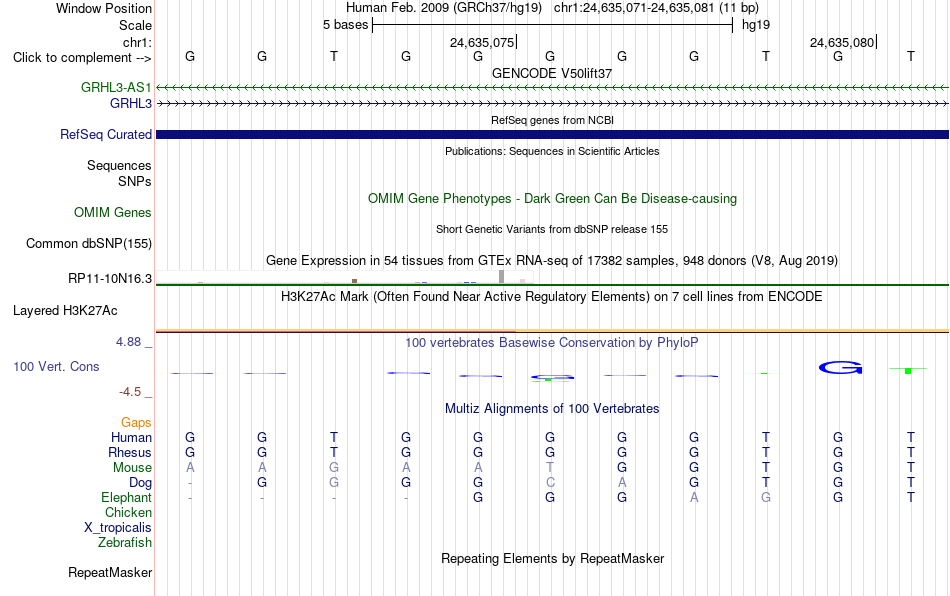This screenshot has height=596, width=950.
Task: Click the Gaps row label
Action: click(x=136, y=422)
